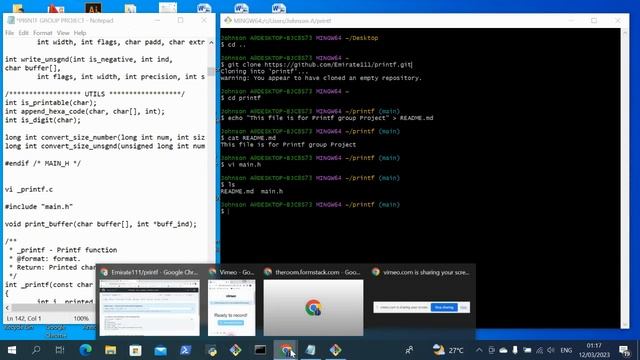Open Notepad Format menu
The height and width of the screenshot is (360, 640).
pyautogui.click(x=42, y=33)
